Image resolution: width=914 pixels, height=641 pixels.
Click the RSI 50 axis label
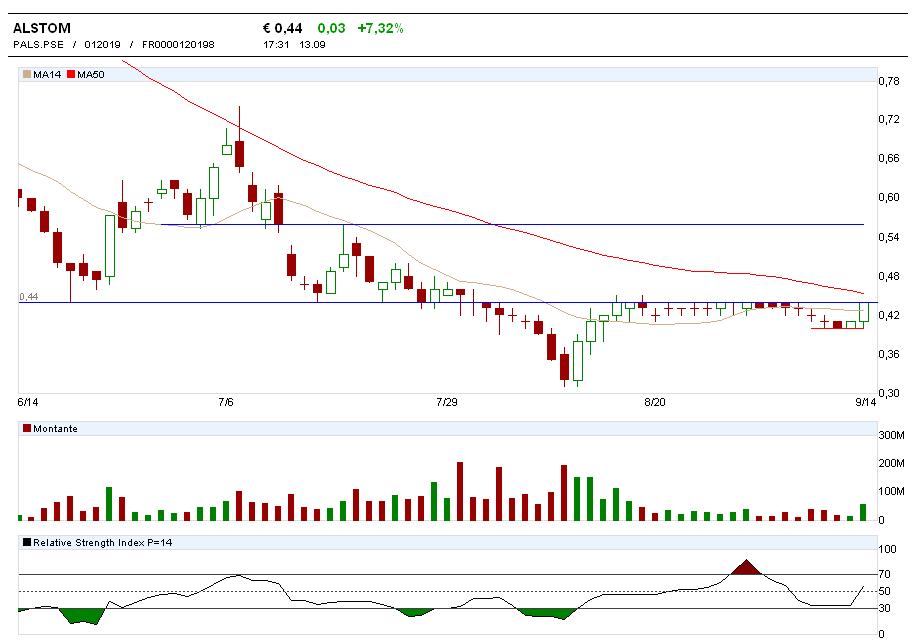pyautogui.click(x=884, y=591)
